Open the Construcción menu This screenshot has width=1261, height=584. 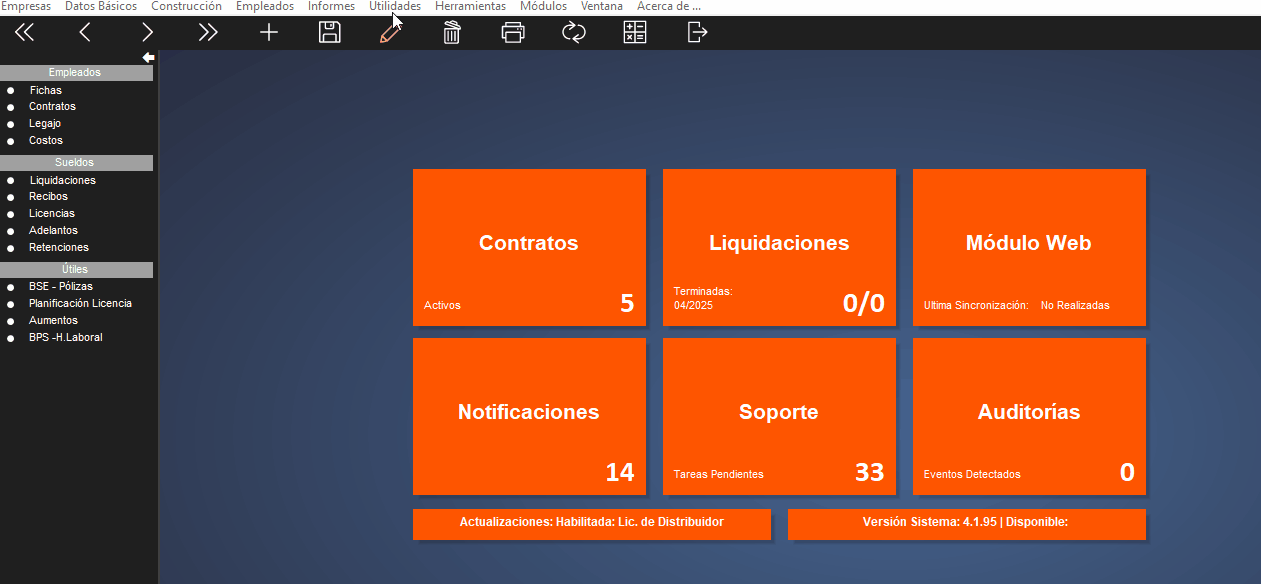point(187,6)
